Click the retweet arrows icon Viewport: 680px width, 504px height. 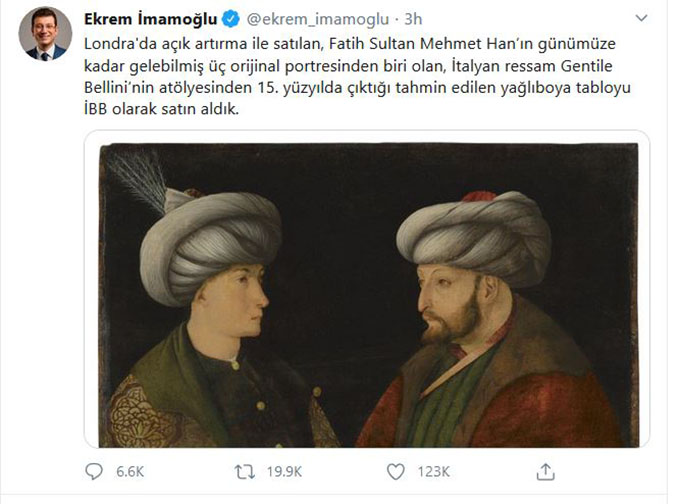coord(245,472)
